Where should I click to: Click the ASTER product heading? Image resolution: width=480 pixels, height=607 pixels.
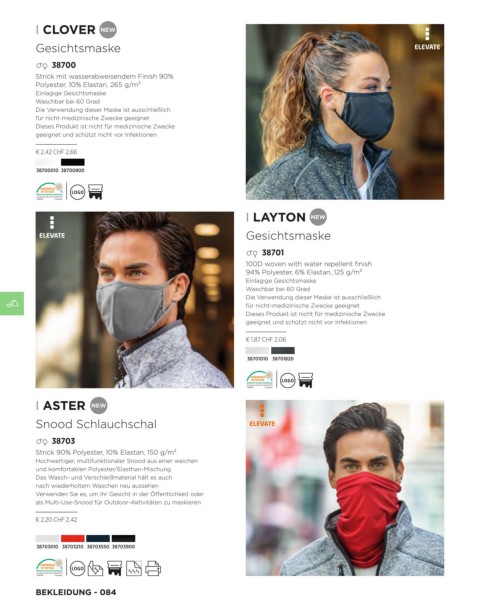click(x=64, y=405)
